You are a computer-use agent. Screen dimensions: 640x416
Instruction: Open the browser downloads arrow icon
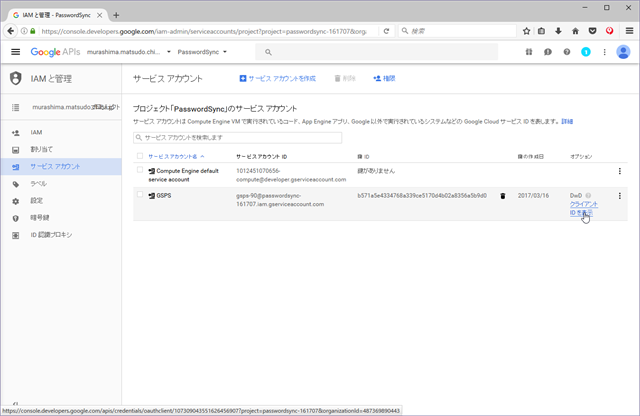coord(558,31)
